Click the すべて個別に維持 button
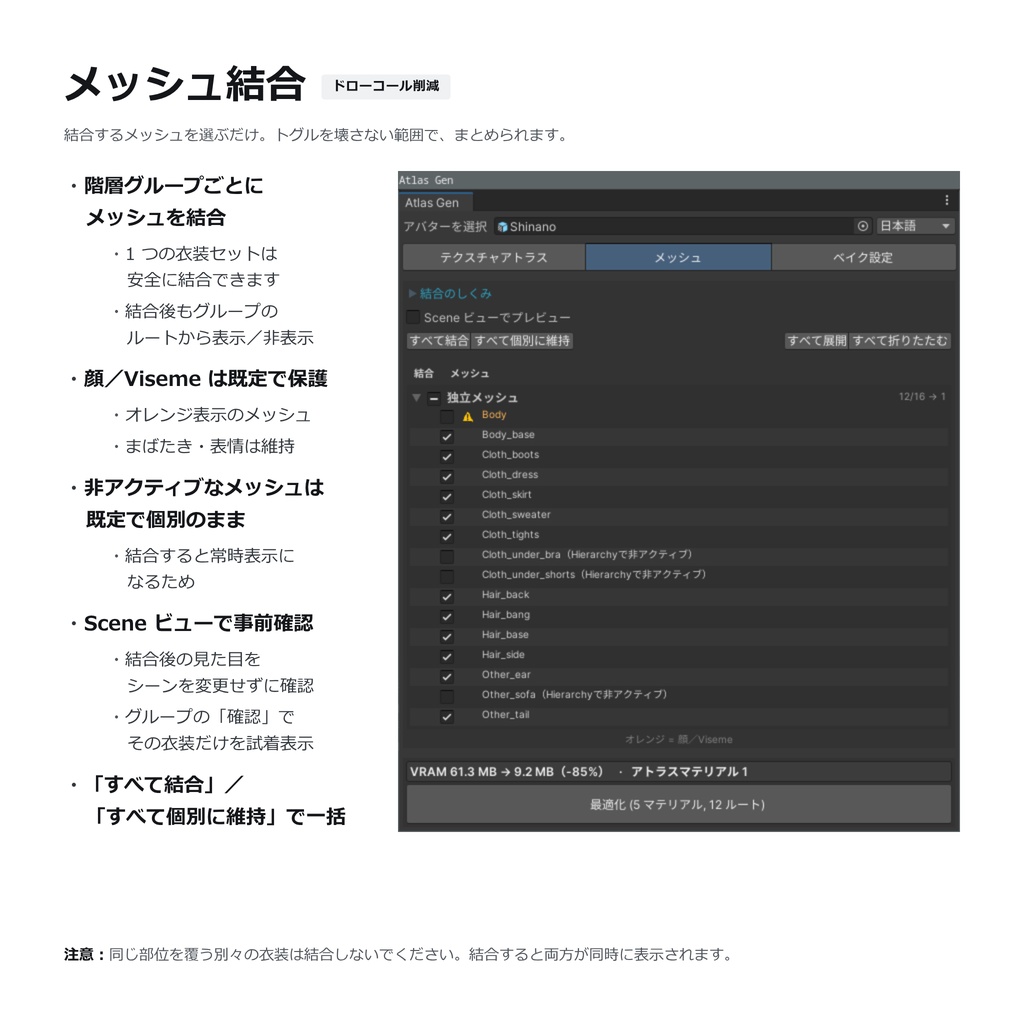The width and height of the screenshot is (1024, 1024). [x=522, y=340]
